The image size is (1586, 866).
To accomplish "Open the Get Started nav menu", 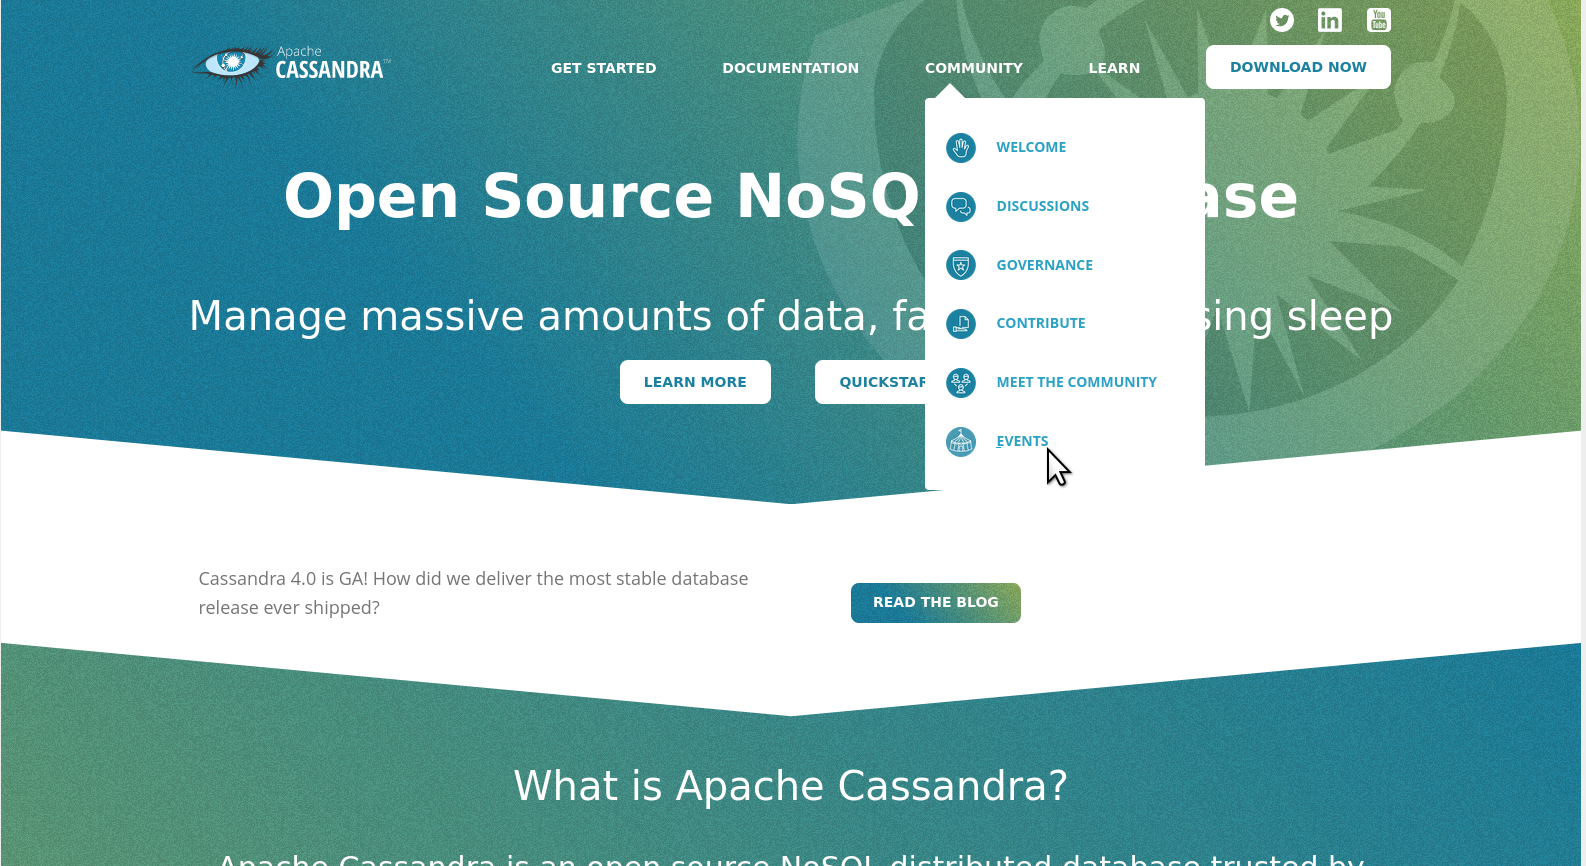I will pyautogui.click(x=603, y=68).
